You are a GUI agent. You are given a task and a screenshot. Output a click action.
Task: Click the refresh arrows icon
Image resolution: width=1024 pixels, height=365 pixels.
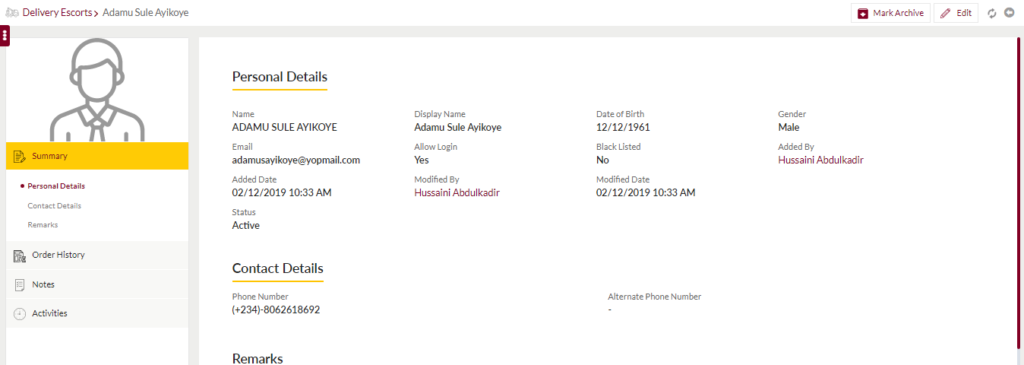coord(992,13)
